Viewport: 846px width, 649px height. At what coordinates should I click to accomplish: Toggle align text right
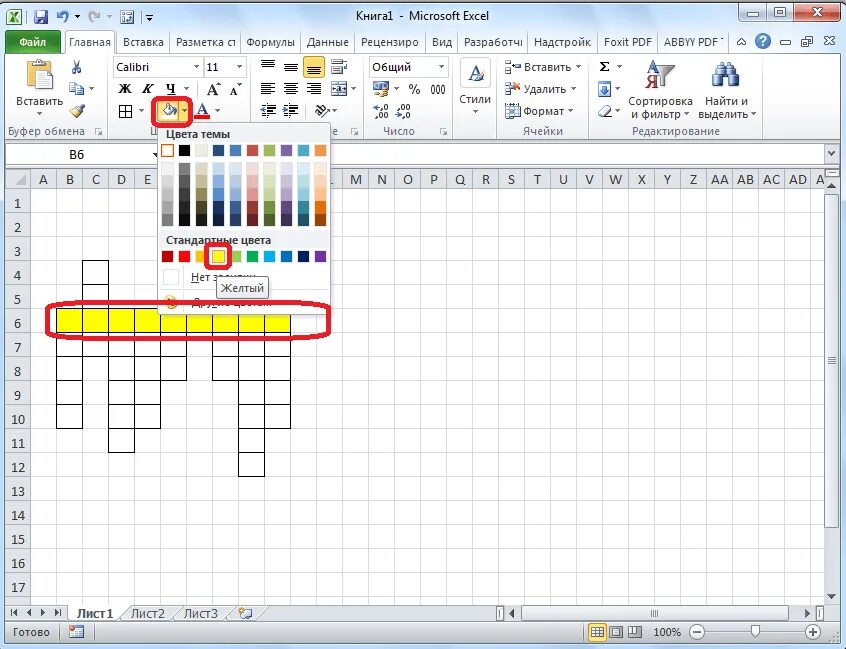313,88
